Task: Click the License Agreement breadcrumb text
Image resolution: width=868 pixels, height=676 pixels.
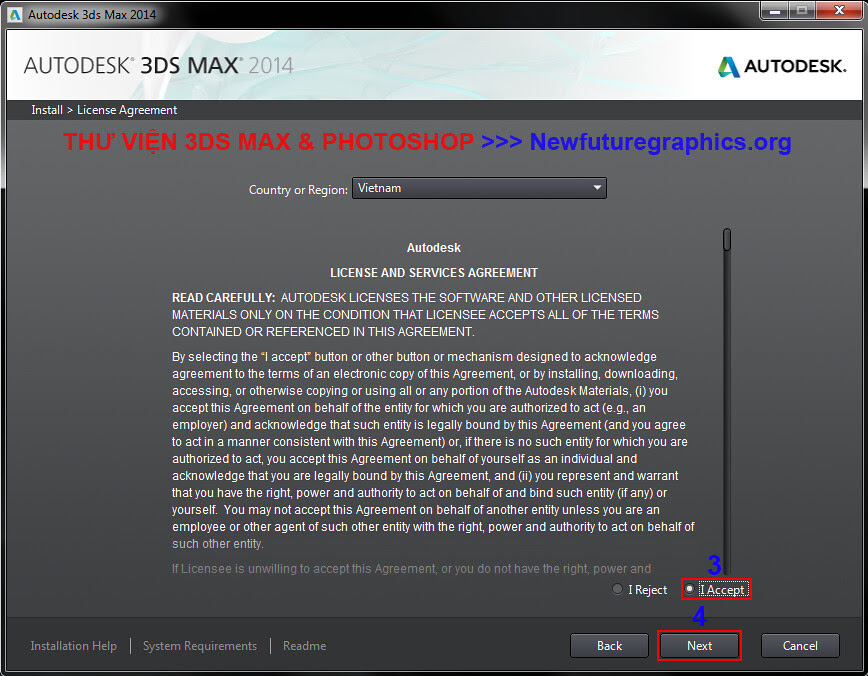Action: tap(127, 110)
